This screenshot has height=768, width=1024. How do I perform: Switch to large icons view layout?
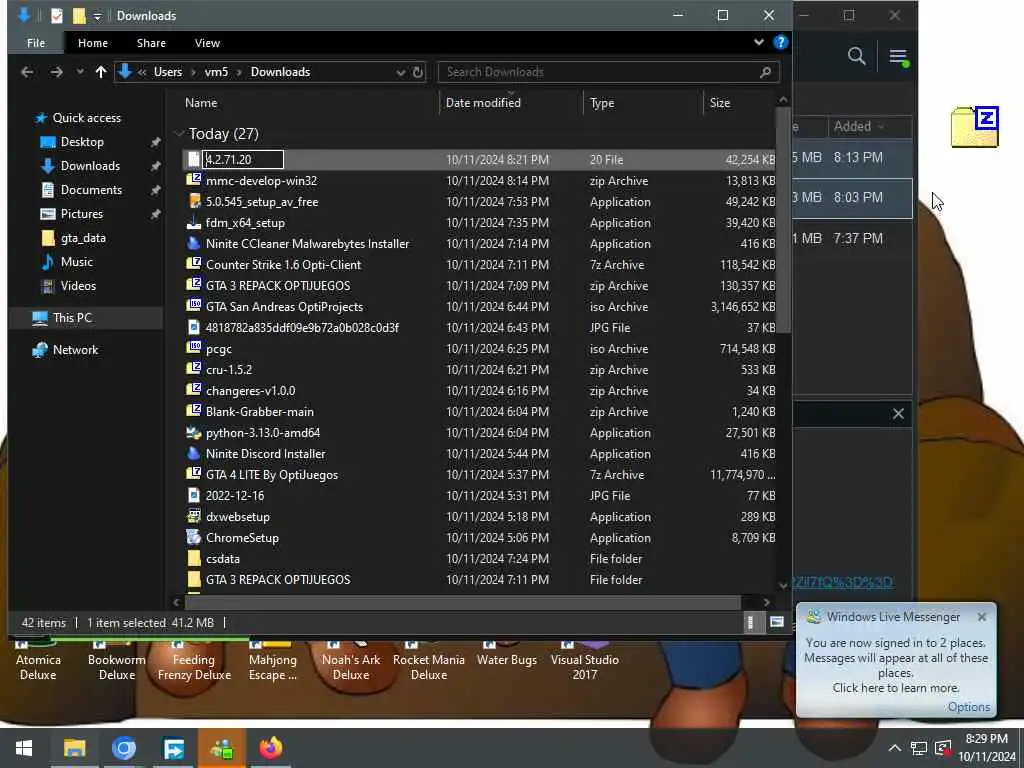[x=776, y=622]
